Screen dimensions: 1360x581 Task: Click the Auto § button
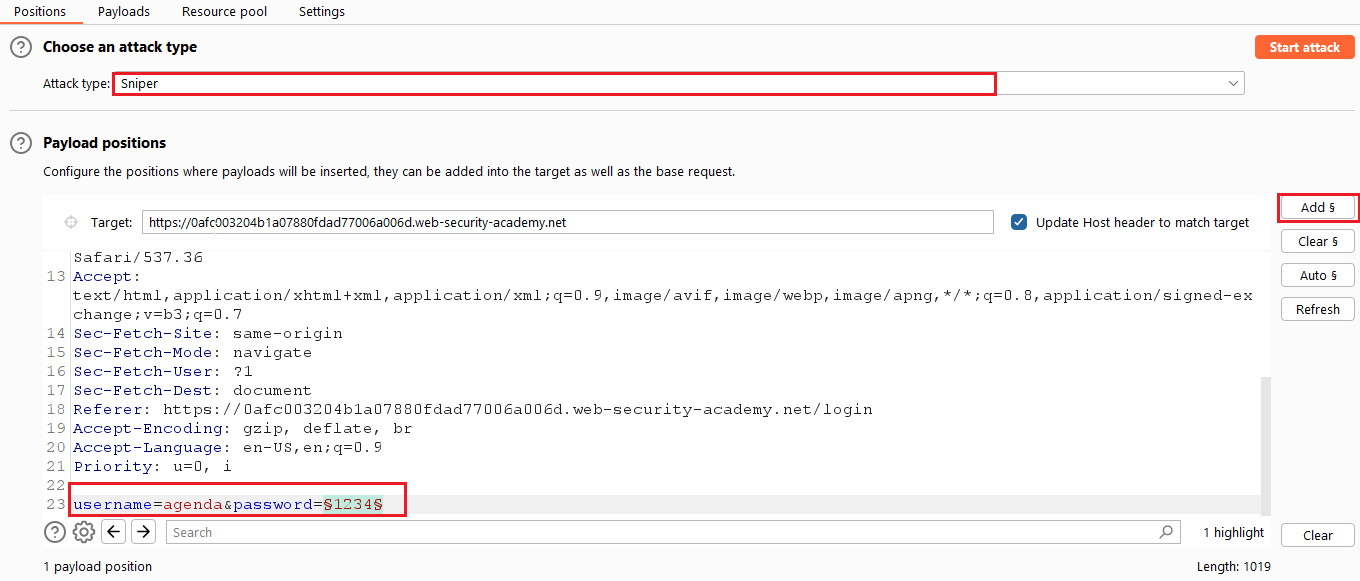pos(1318,275)
